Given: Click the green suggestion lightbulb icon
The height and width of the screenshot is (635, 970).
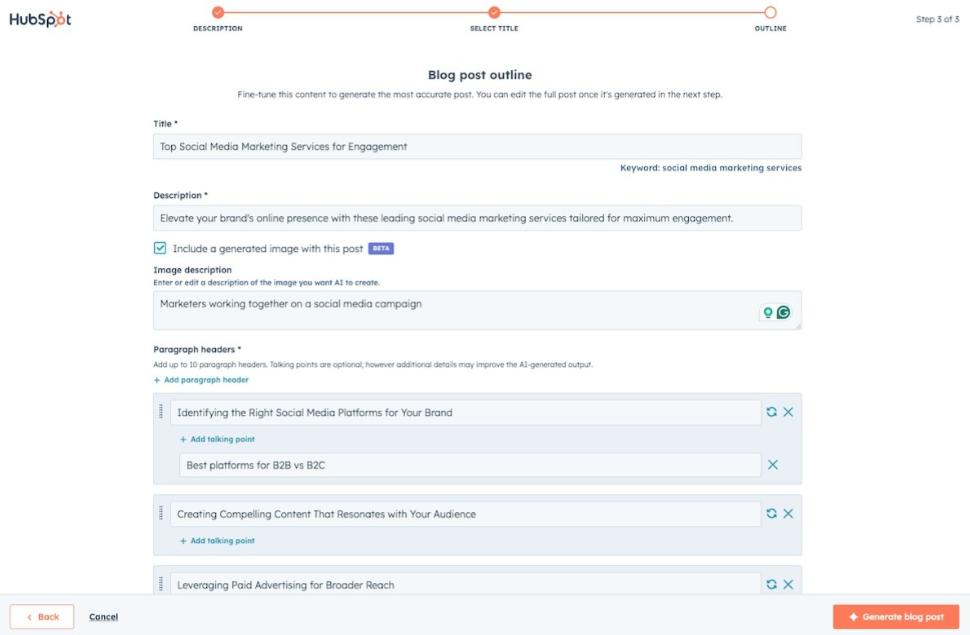Looking at the screenshot, I should 770,310.
